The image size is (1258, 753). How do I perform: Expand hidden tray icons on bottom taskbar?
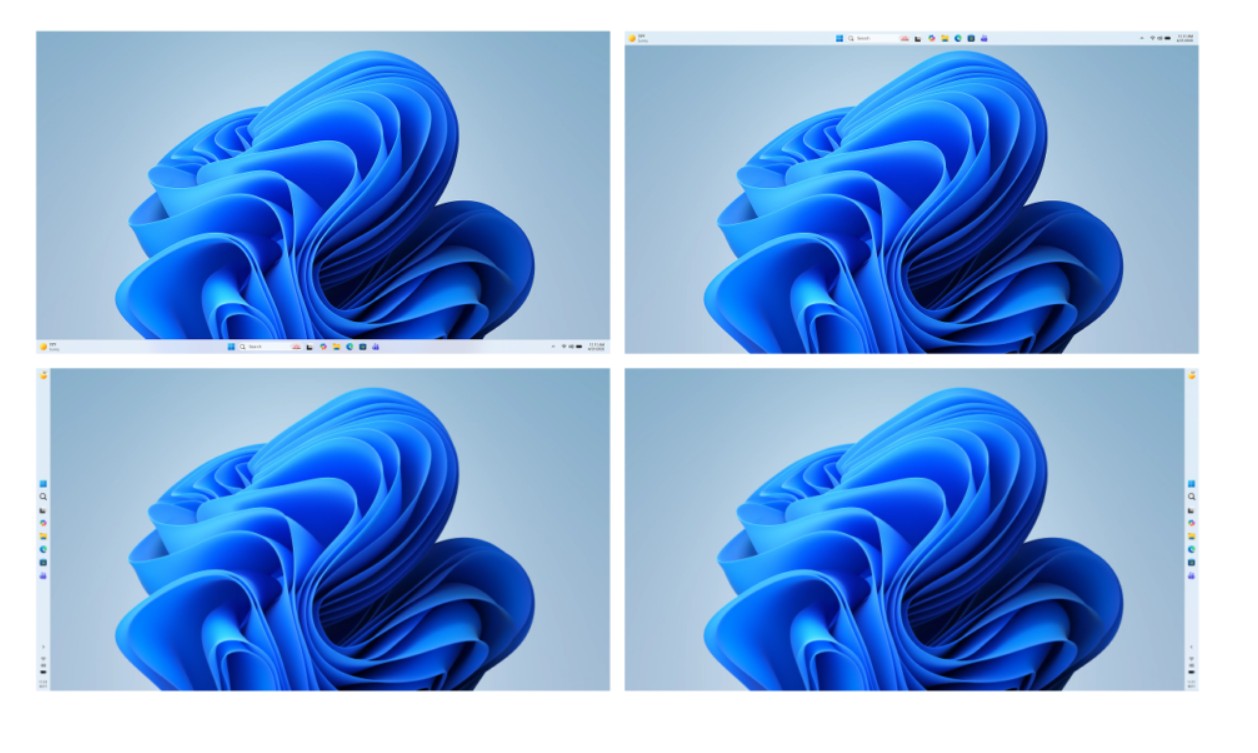(553, 346)
